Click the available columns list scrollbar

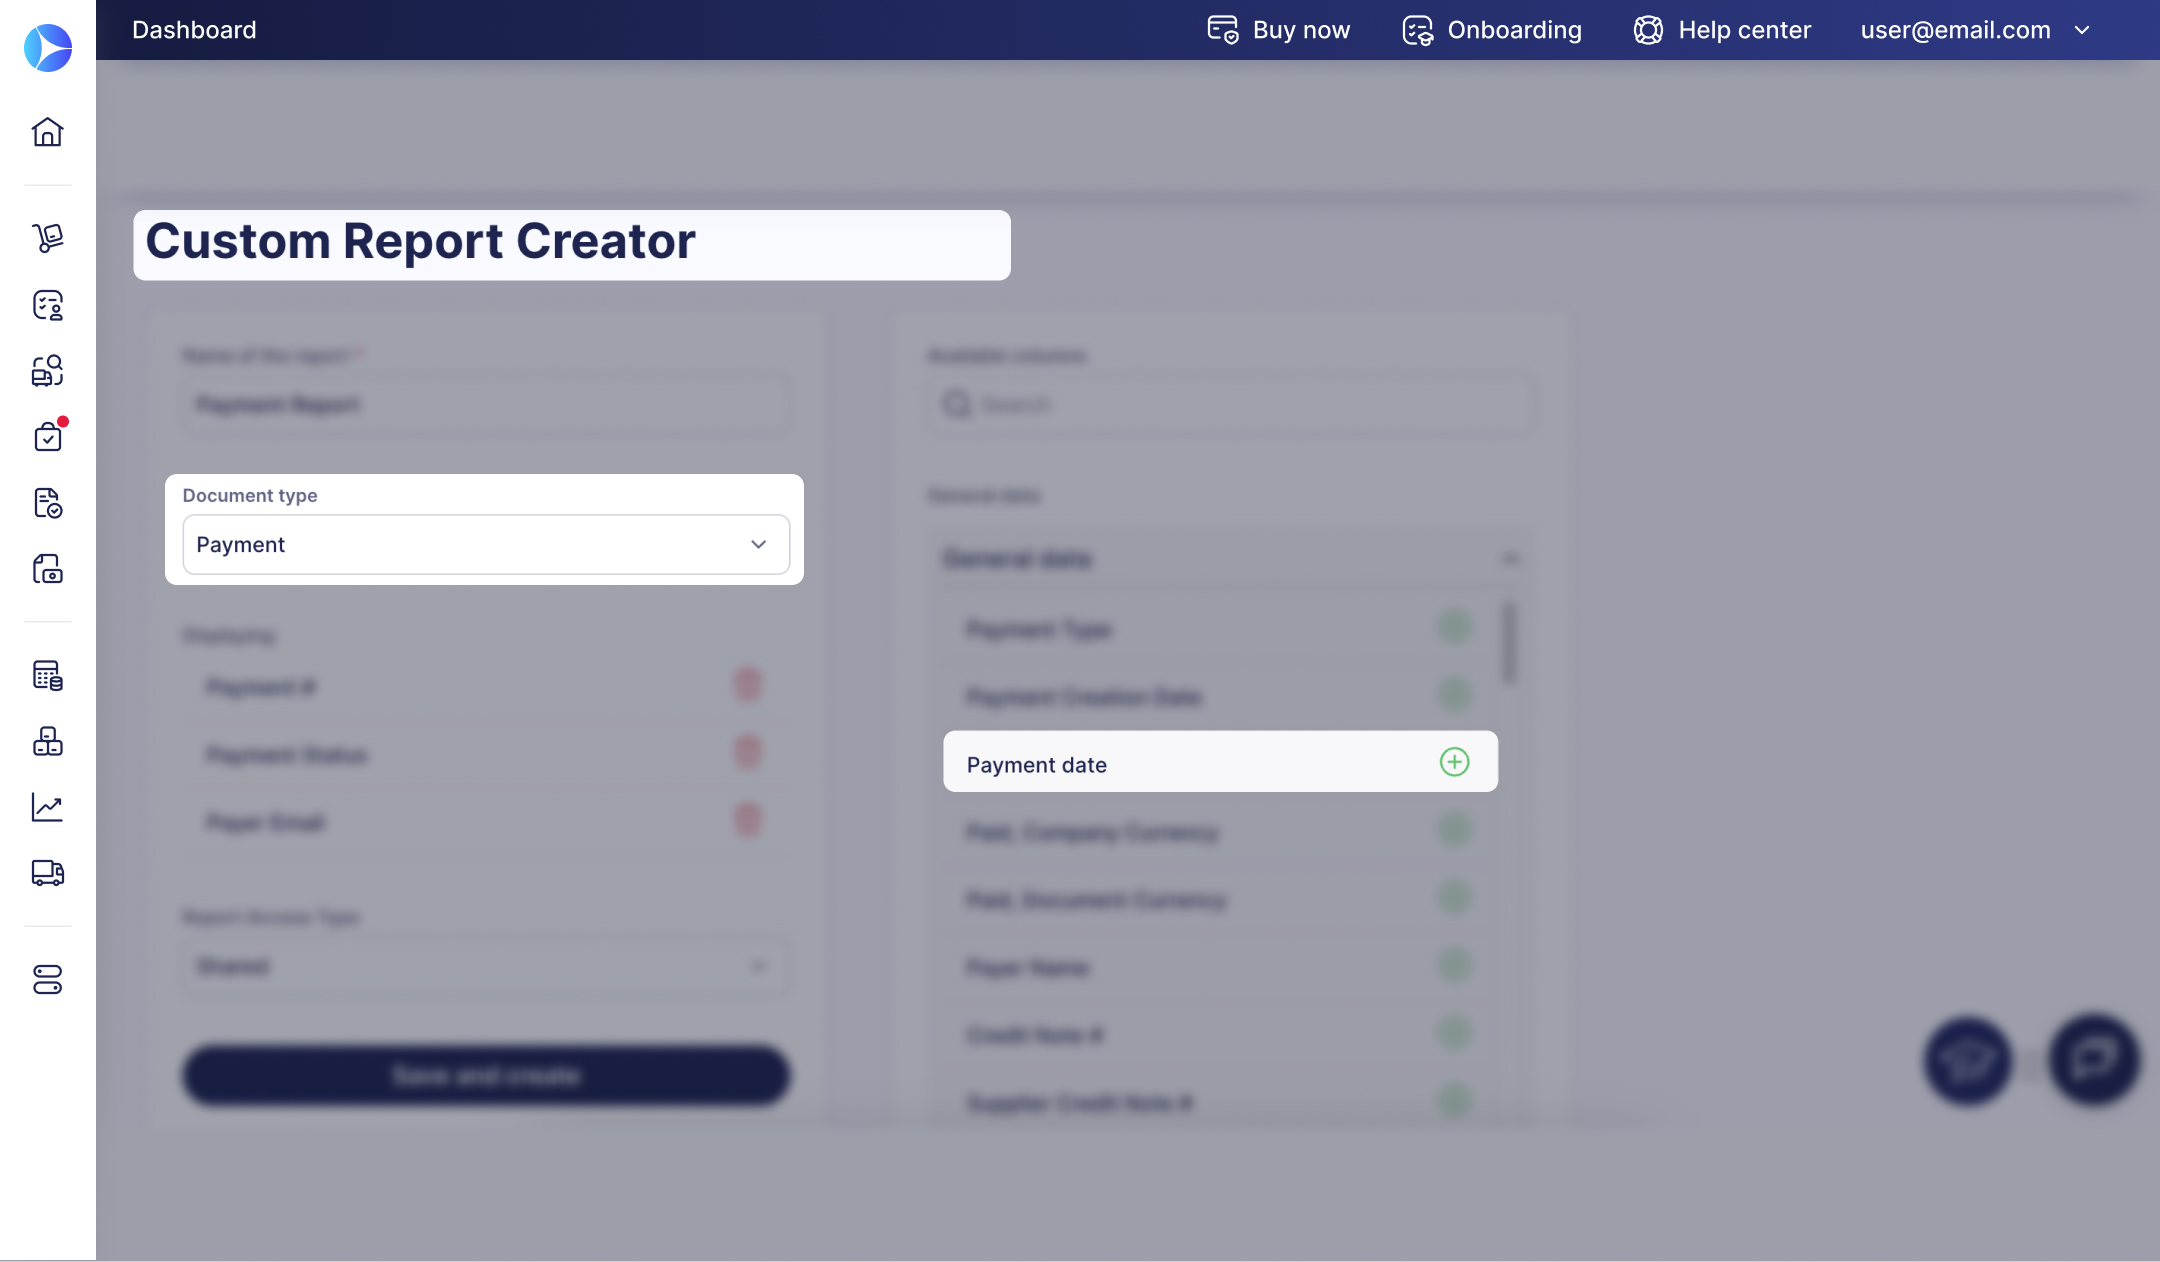point(1509,643)
